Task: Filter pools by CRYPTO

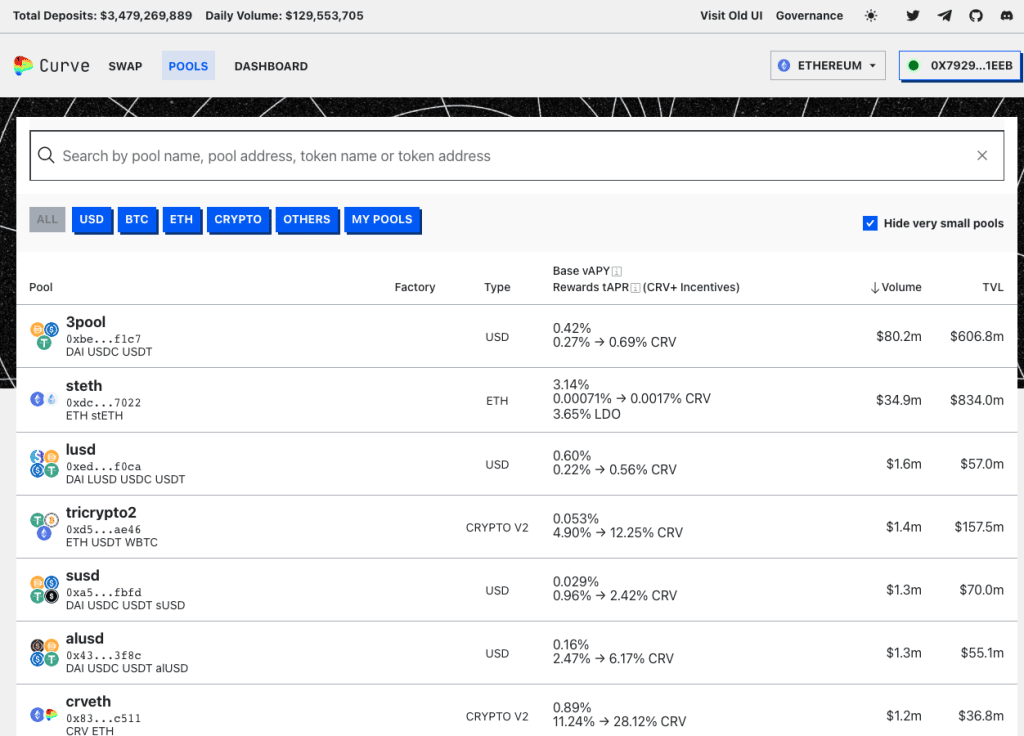Action: 238,219
